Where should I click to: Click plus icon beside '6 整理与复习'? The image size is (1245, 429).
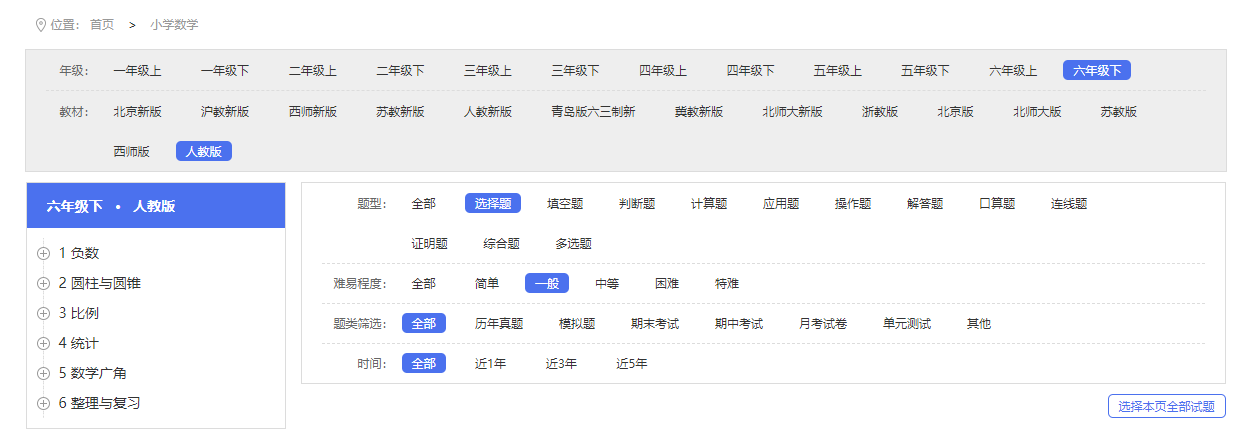pyautogui.click(x=43, y=404)
